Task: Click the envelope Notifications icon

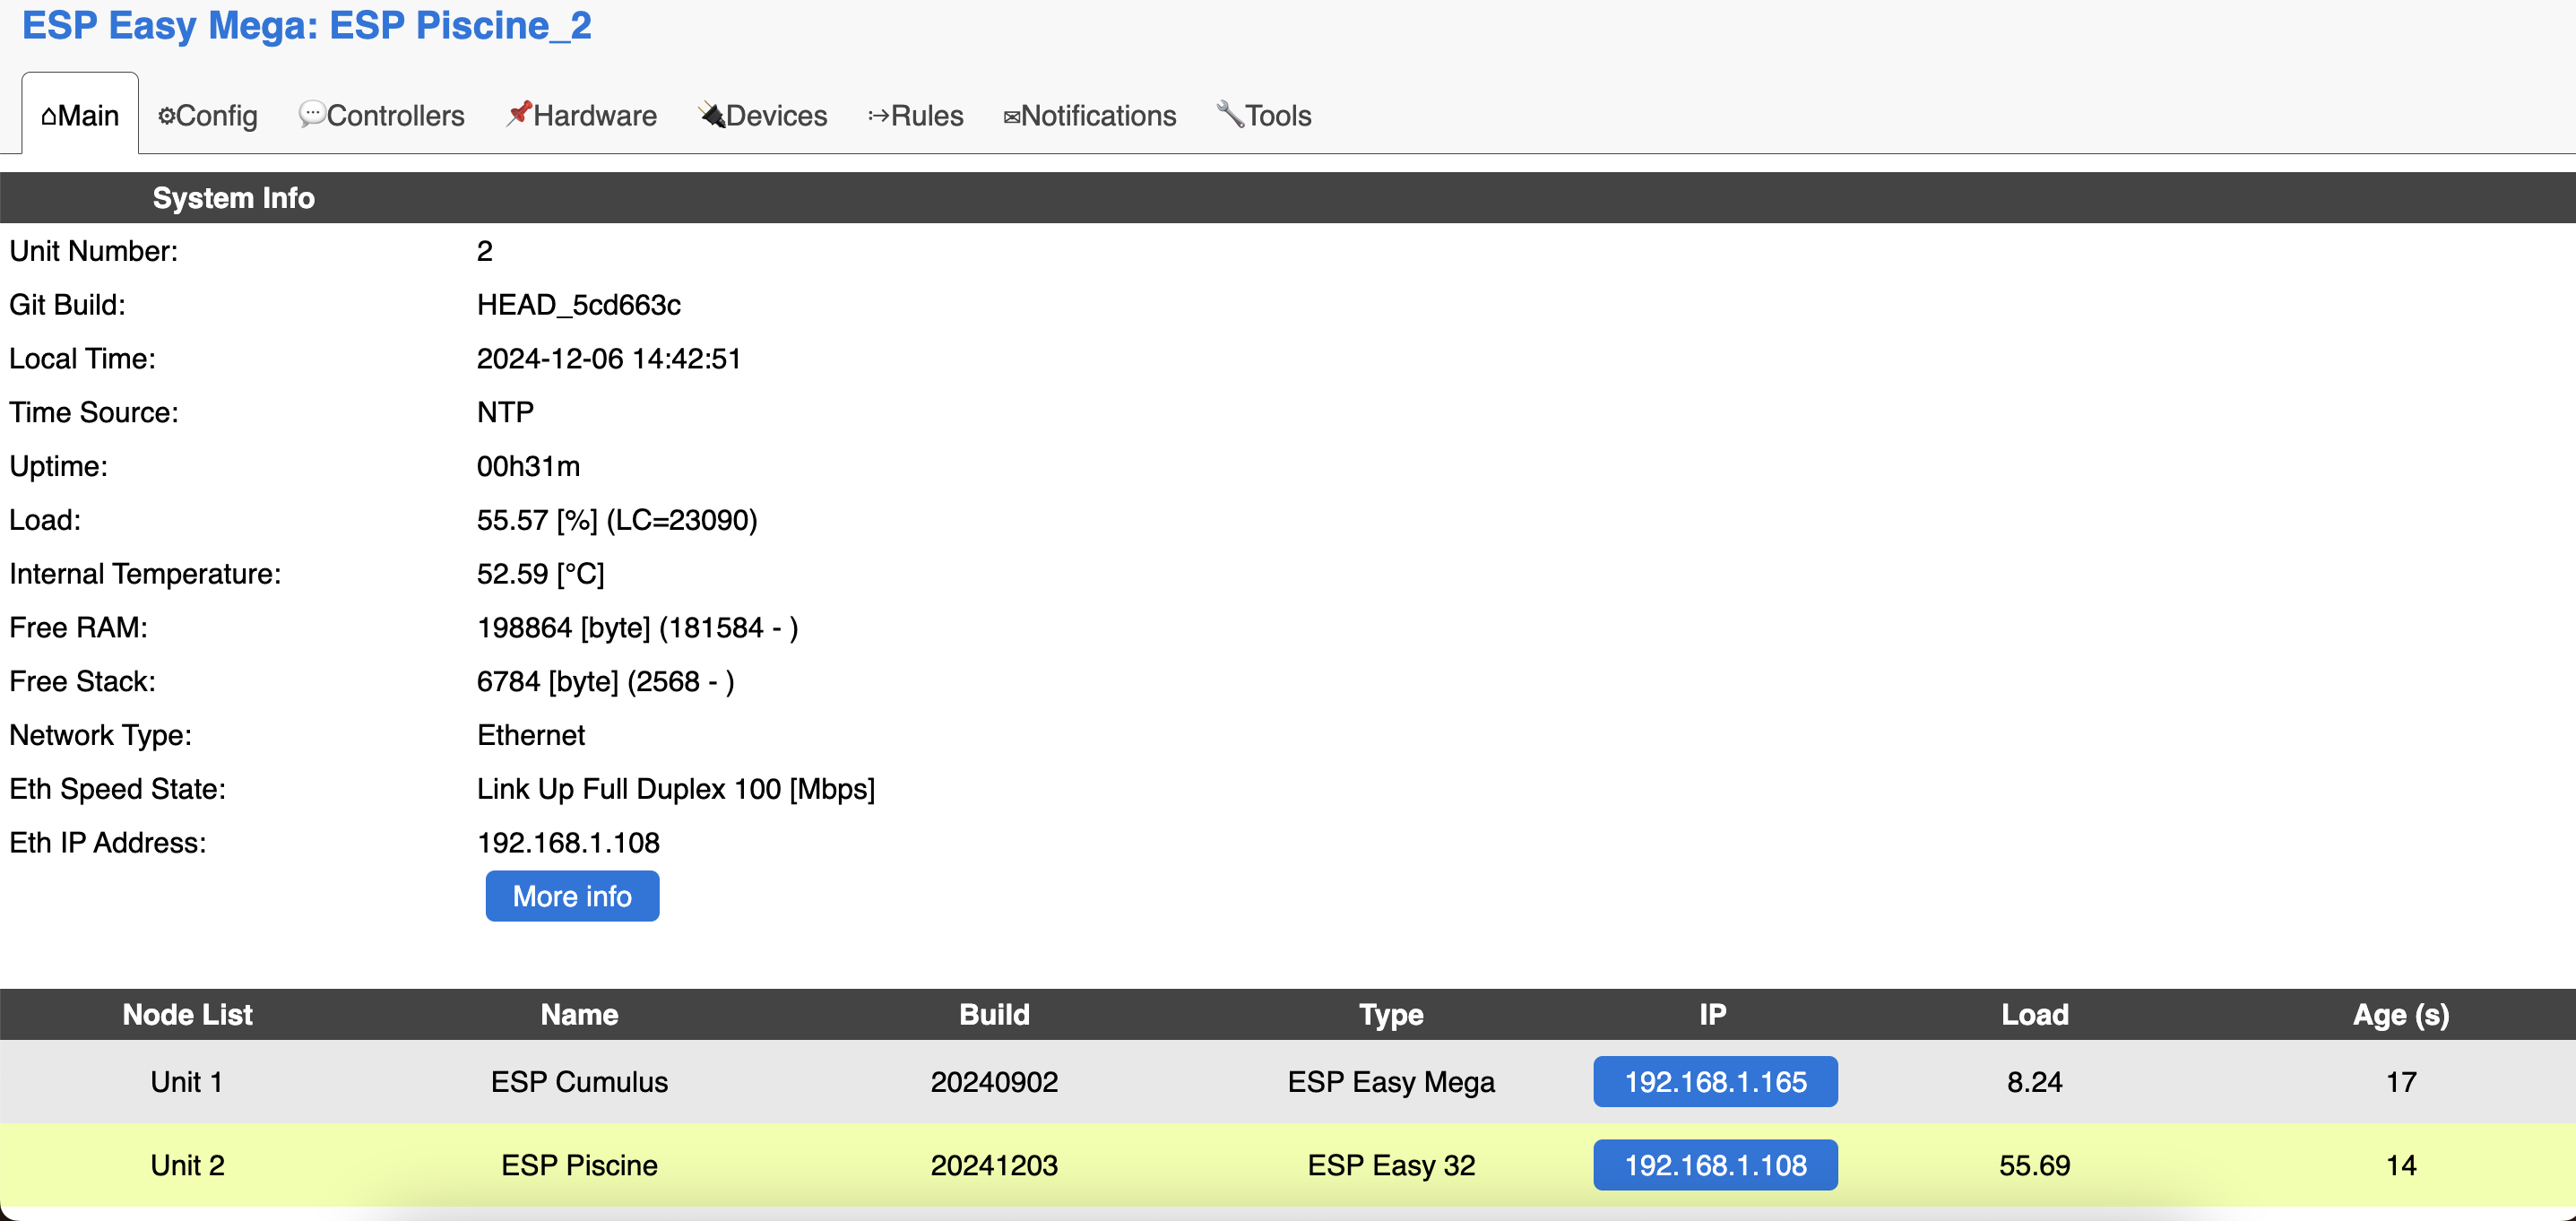Action: click(x=1011, y=117)
